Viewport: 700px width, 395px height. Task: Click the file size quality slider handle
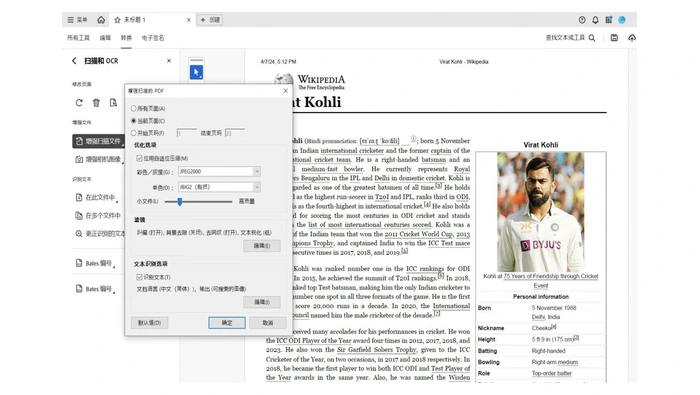tap(179, 202)
